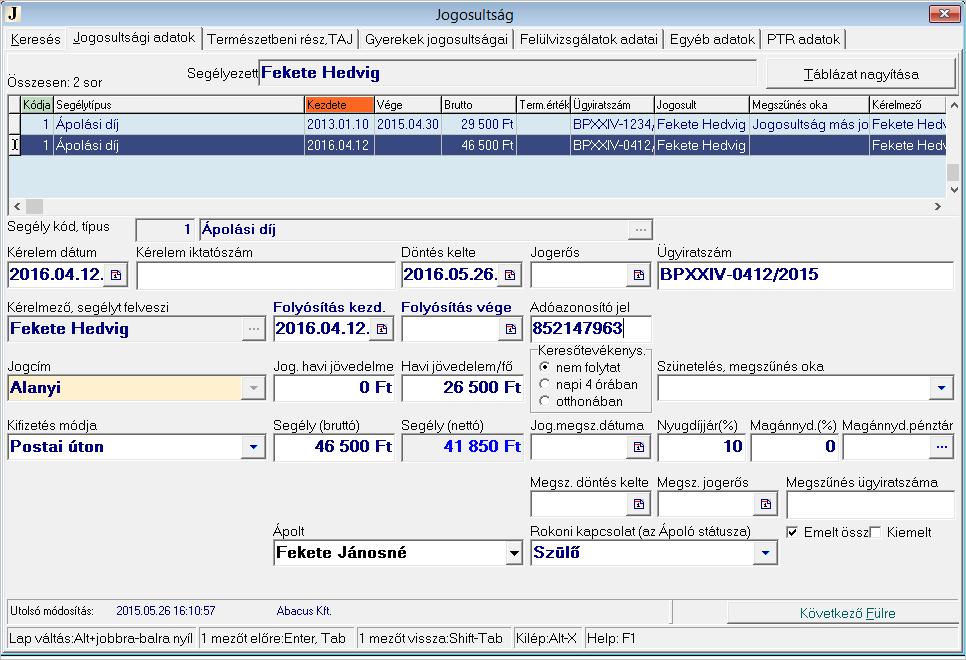
Task: Click Havi jövedelem/fő field 26 500 Ft
Action: (462, 388)
